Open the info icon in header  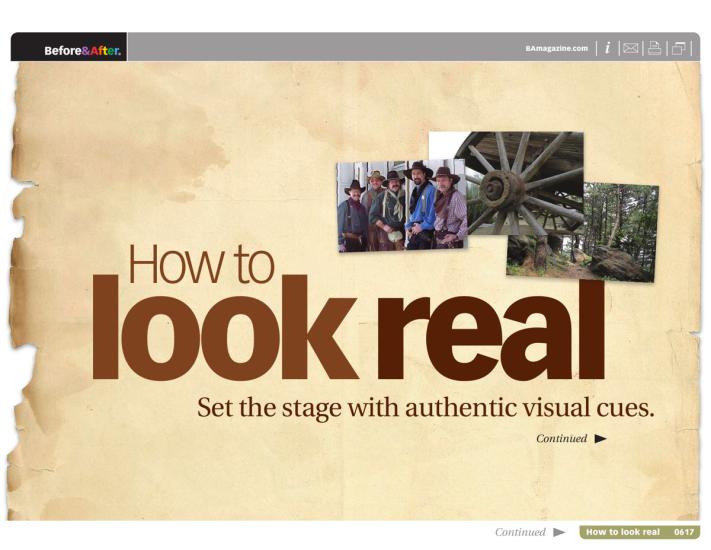[x=608, y=48]
